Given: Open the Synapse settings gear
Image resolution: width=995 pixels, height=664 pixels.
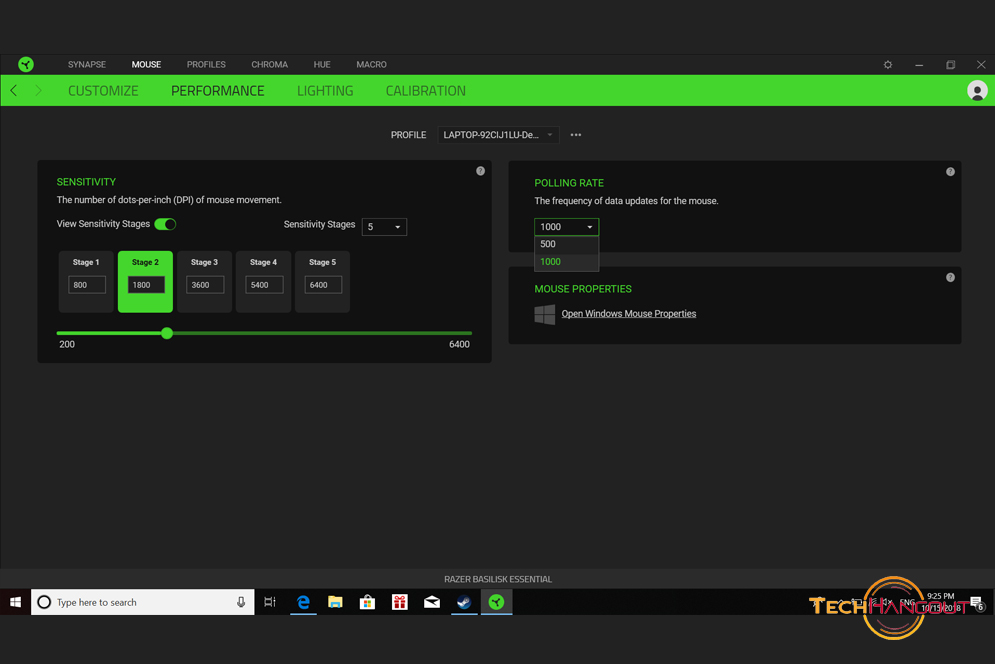Looking at the screenshot, I should tap(888, 65).
